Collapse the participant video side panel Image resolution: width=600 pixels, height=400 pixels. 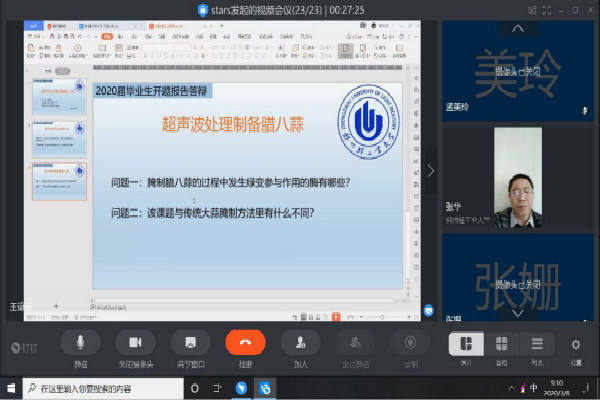(431, 170)
